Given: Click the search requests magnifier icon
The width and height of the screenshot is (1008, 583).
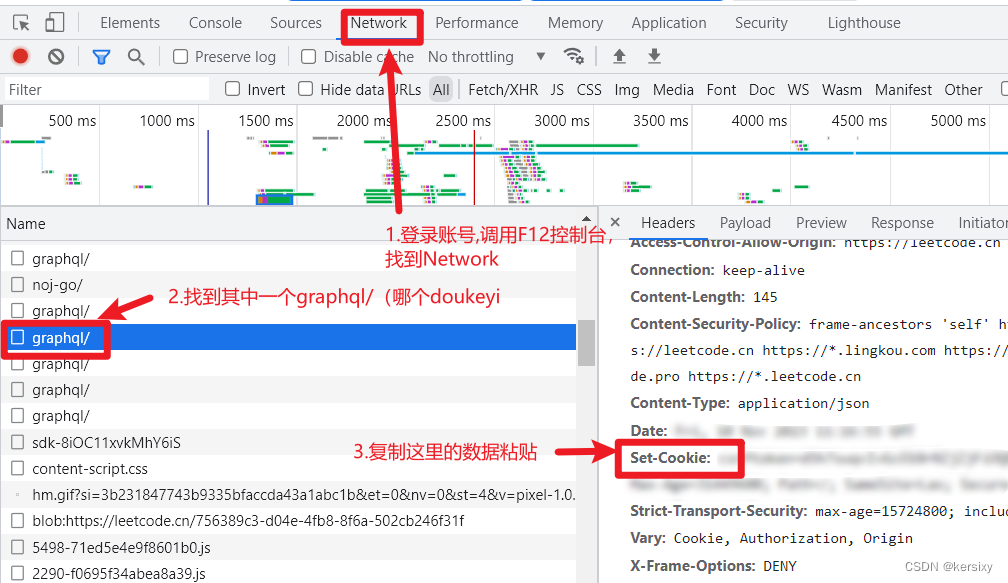Looking at the screenshot, I should (x=135, y=56).
